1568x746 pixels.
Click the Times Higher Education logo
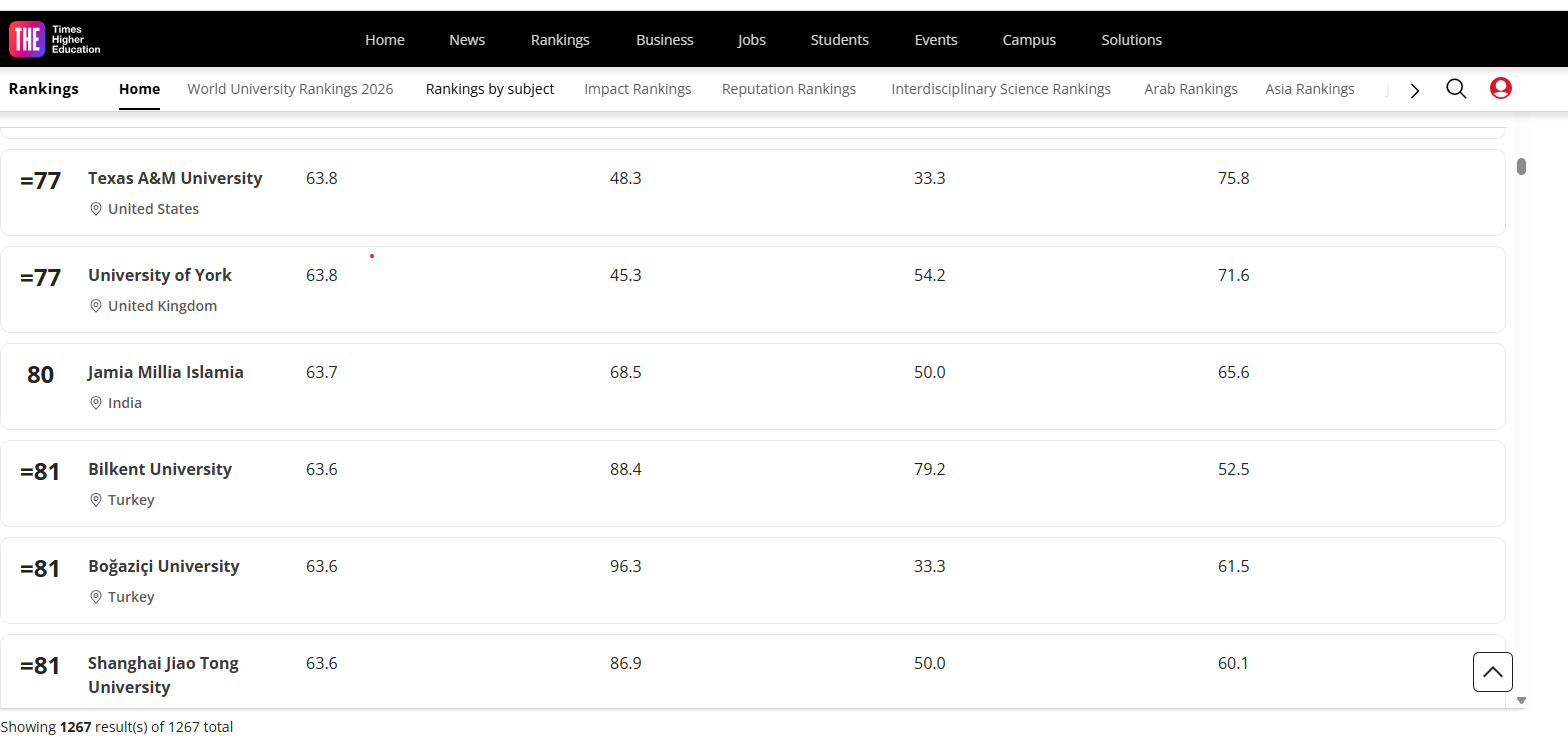tap(55, 39)
